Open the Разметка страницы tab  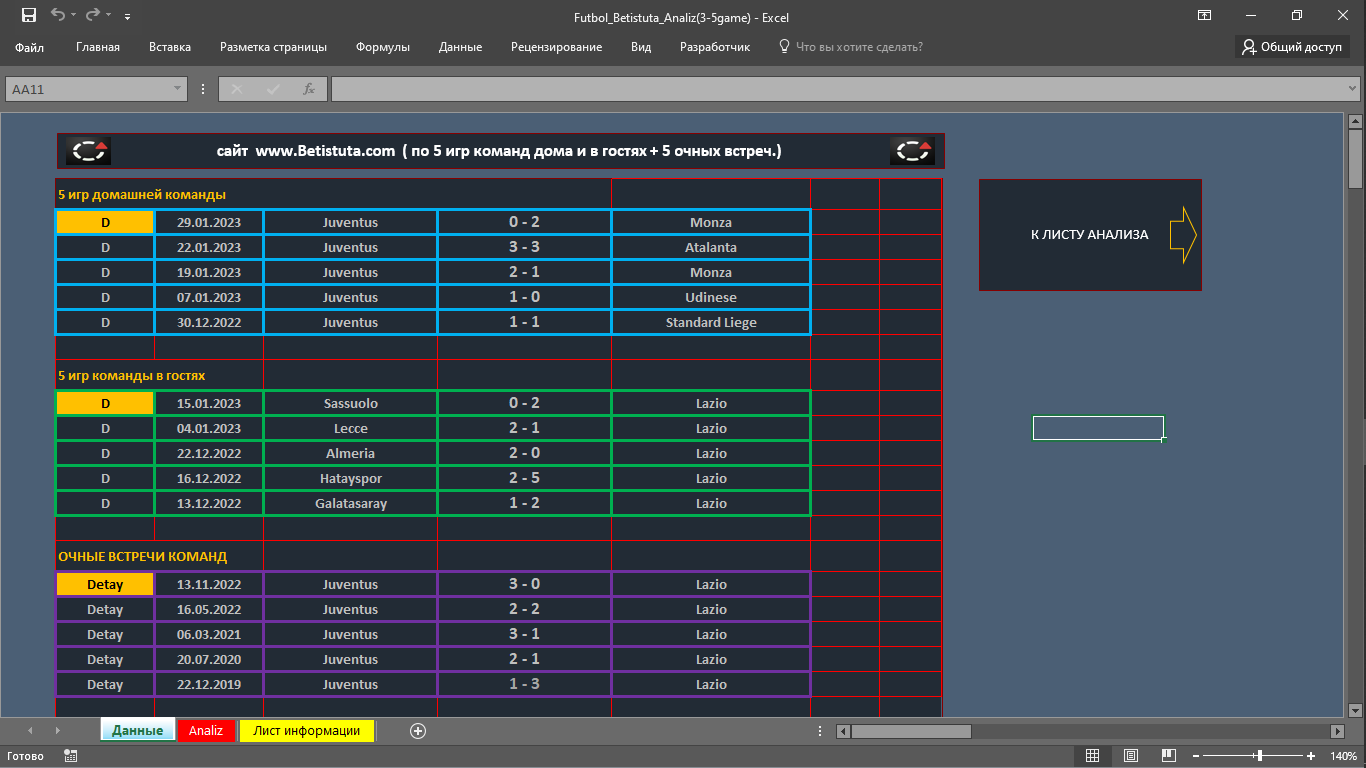tap(273, 47)
